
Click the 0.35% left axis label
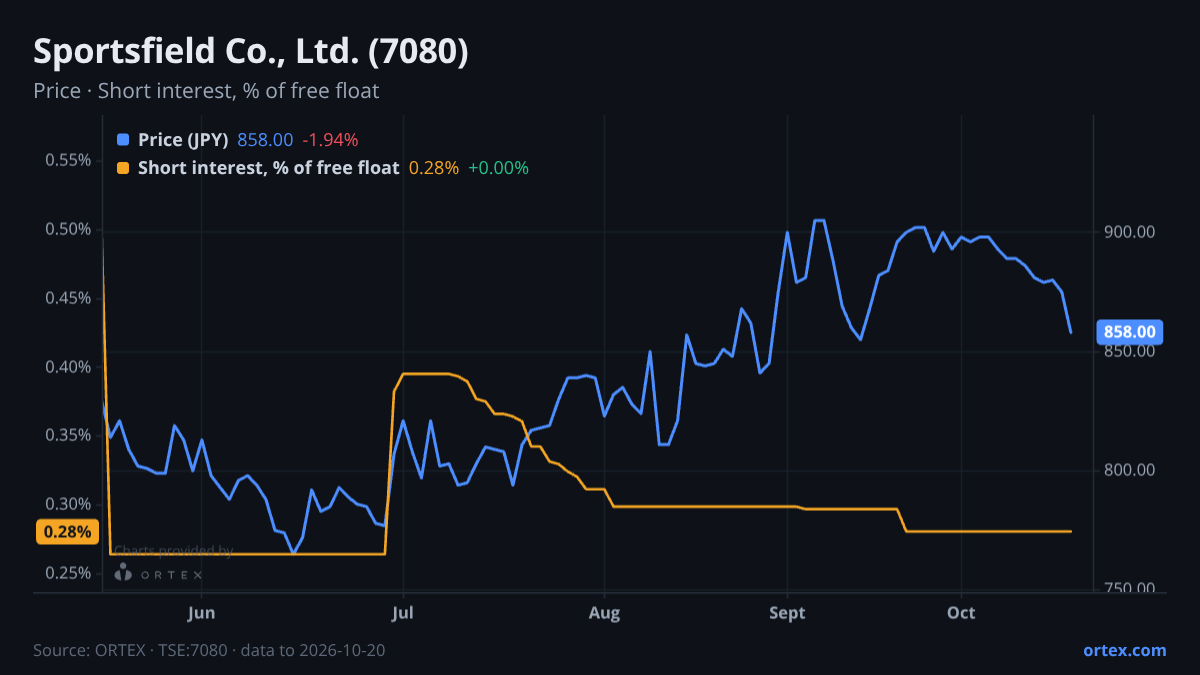[x=68, y=435]
